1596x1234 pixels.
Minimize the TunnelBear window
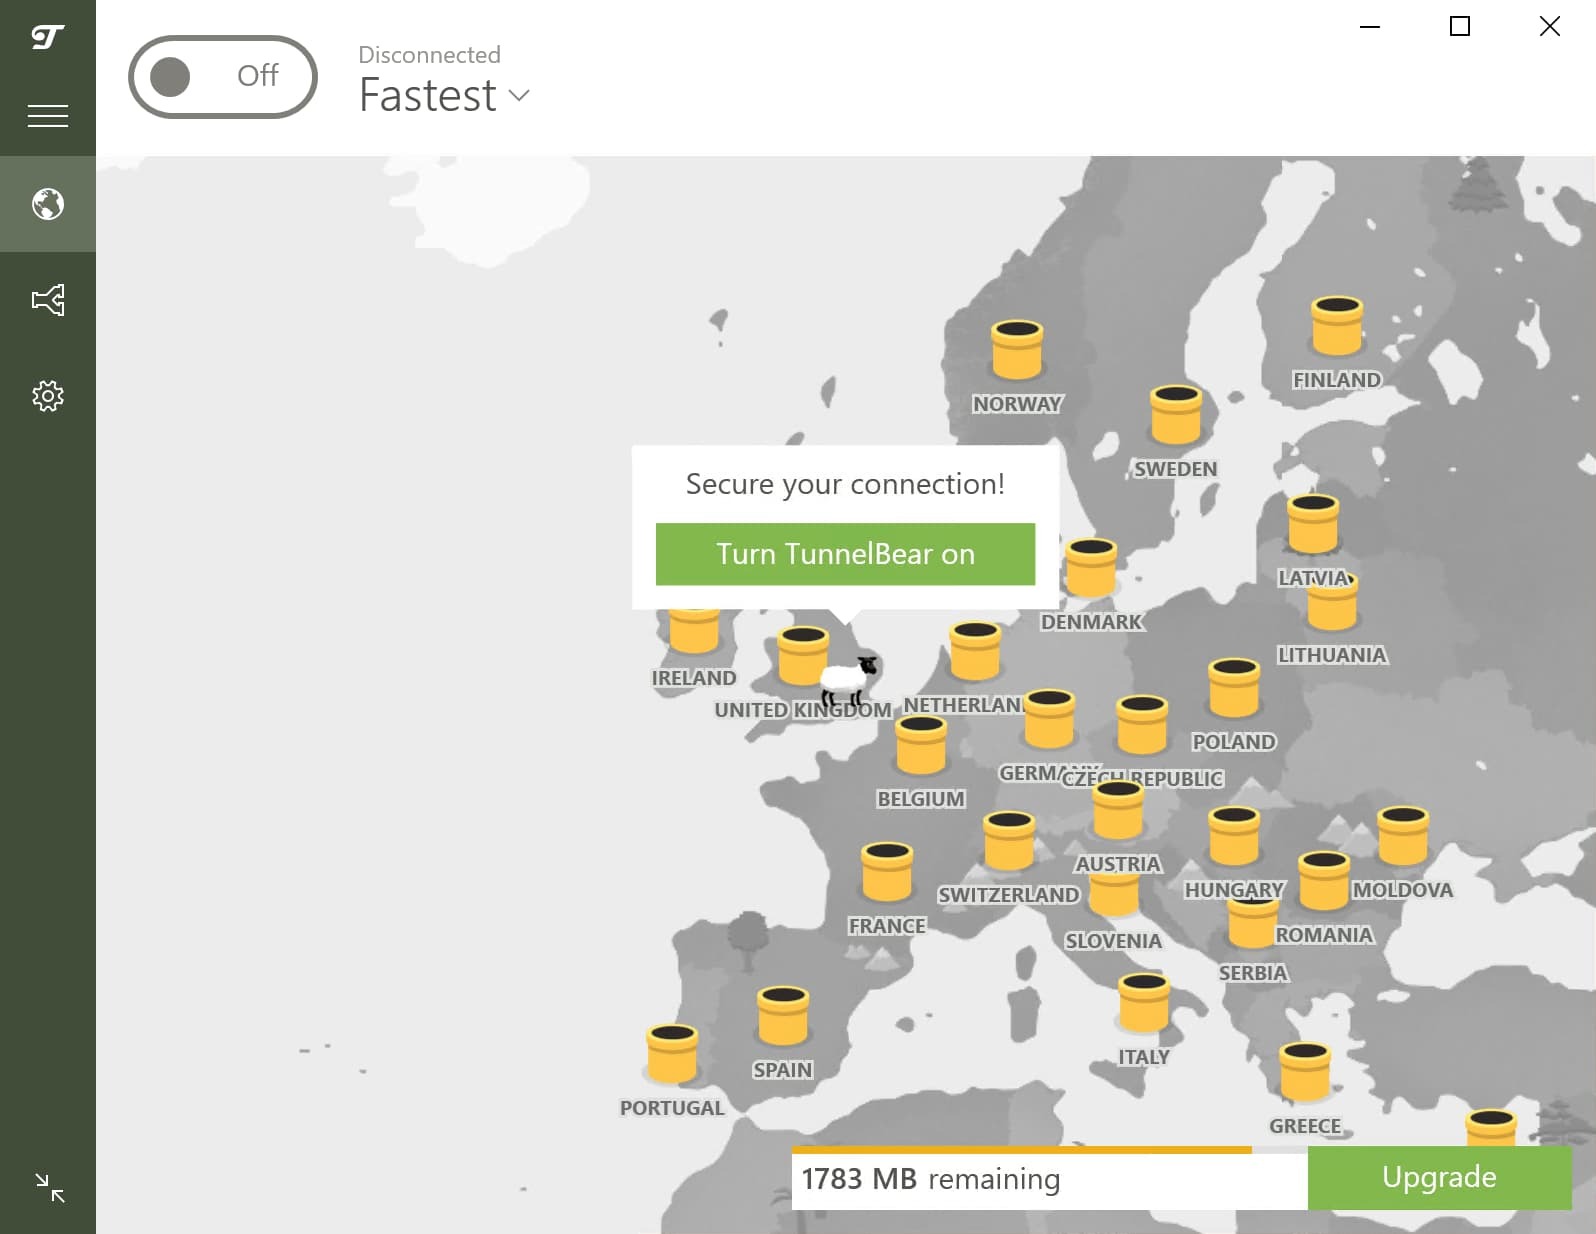click(1370, 27)
